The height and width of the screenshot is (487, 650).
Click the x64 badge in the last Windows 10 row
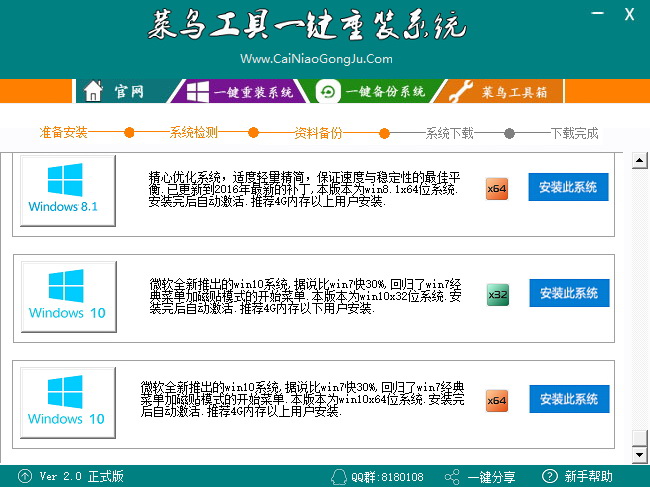[497, 401]
